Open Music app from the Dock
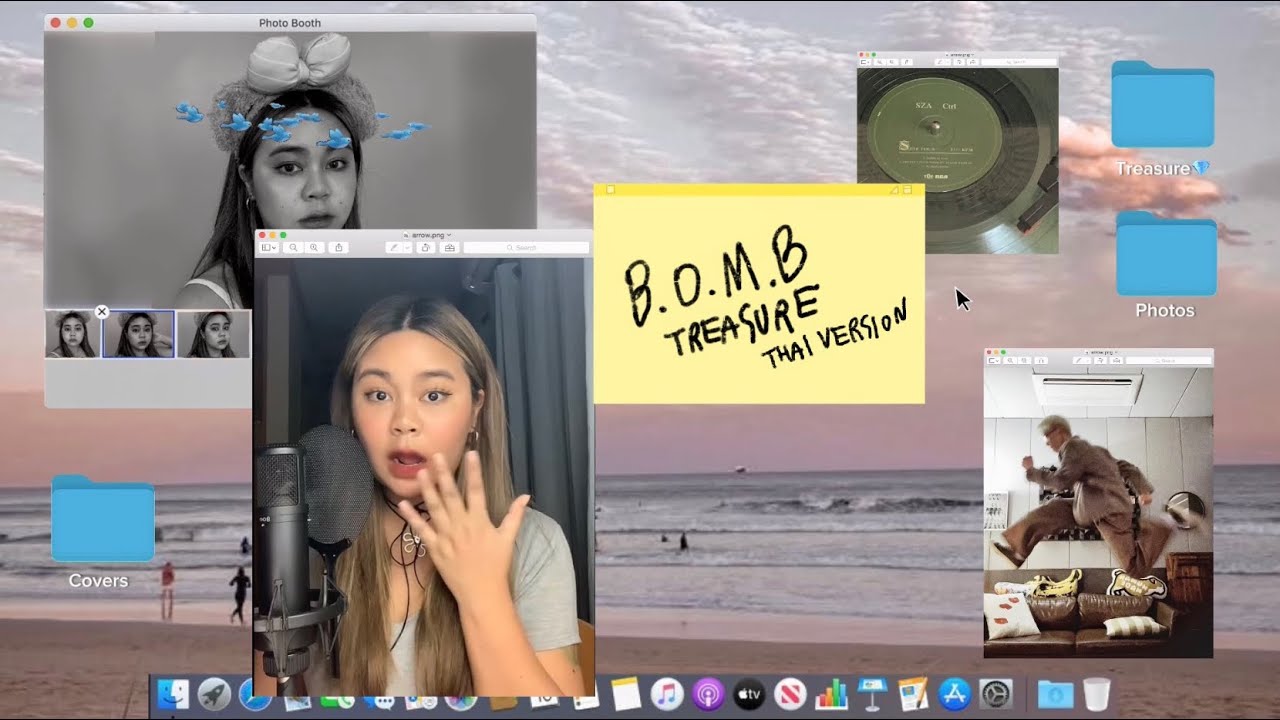This screenshot has height=720, width=1280. point(667,694)
